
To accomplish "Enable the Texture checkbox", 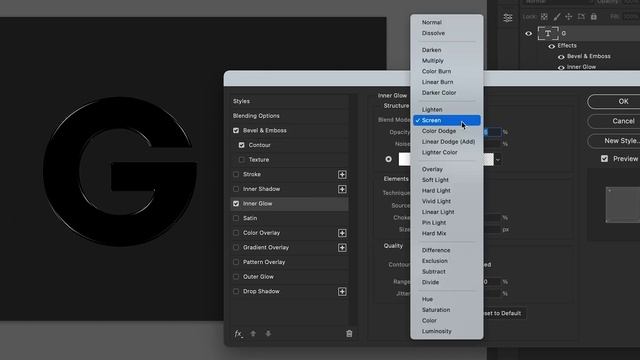I will tap(242, 160).
